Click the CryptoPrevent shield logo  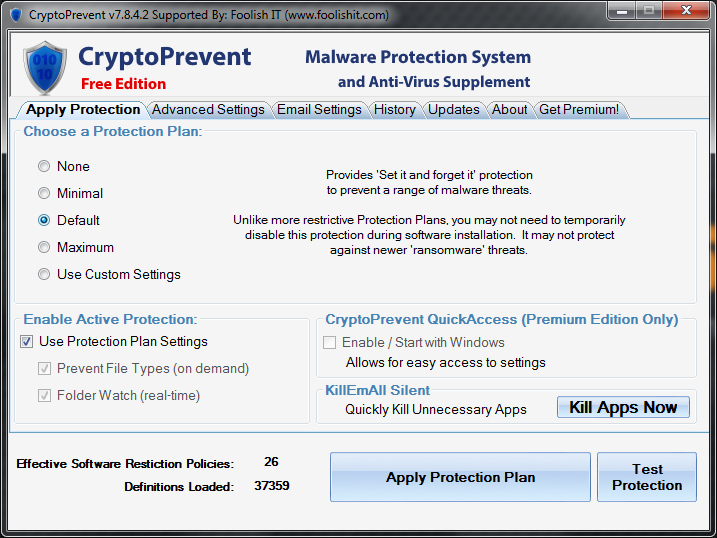tap(44, 68)
